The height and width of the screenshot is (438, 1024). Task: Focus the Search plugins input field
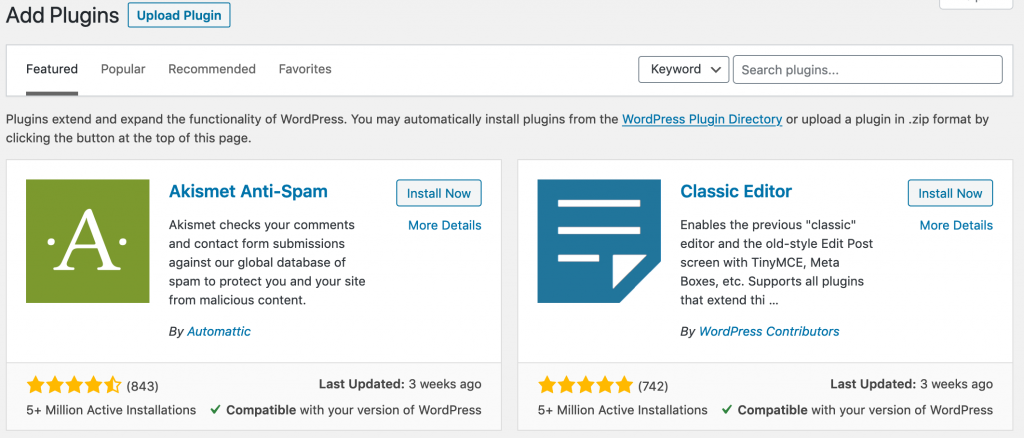(x=867, y=69)
